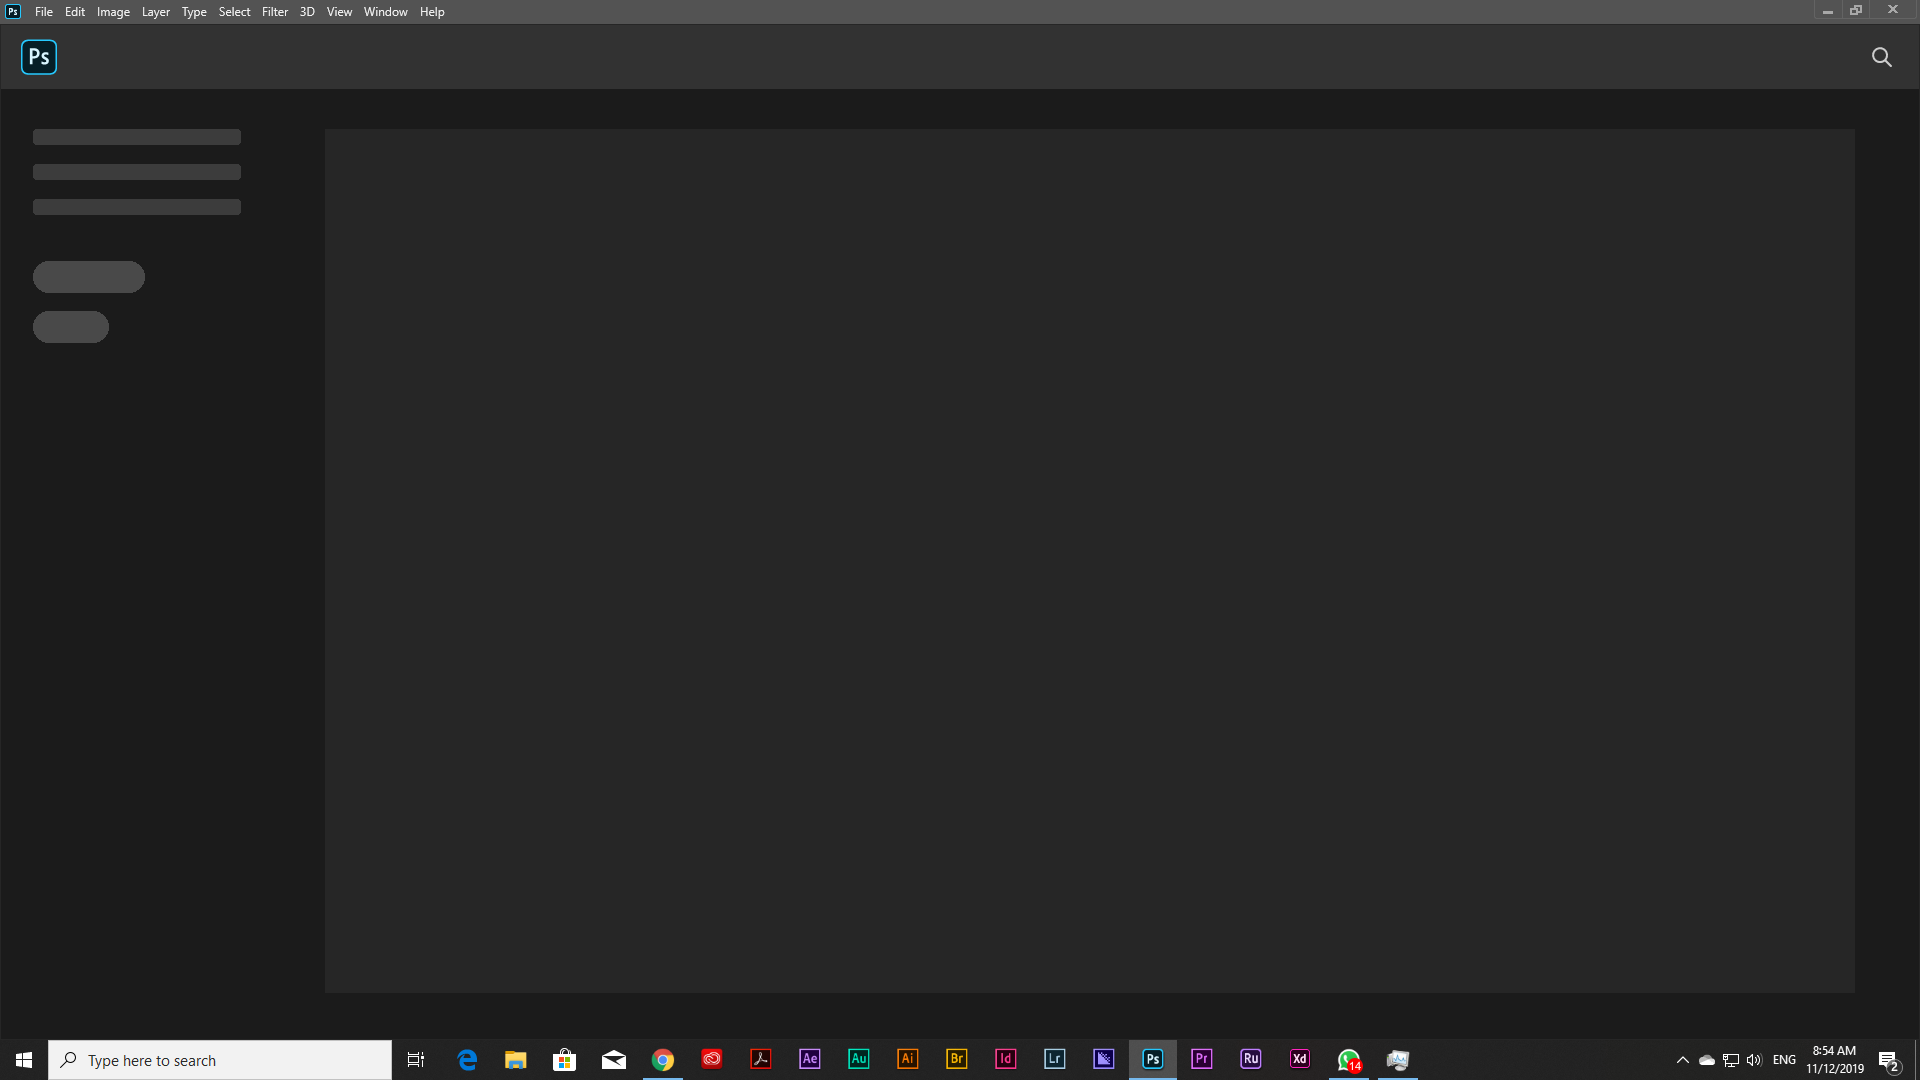Switch the ENG input language
This screenshot has height=1080, width=1920.
(1786, 1060)
